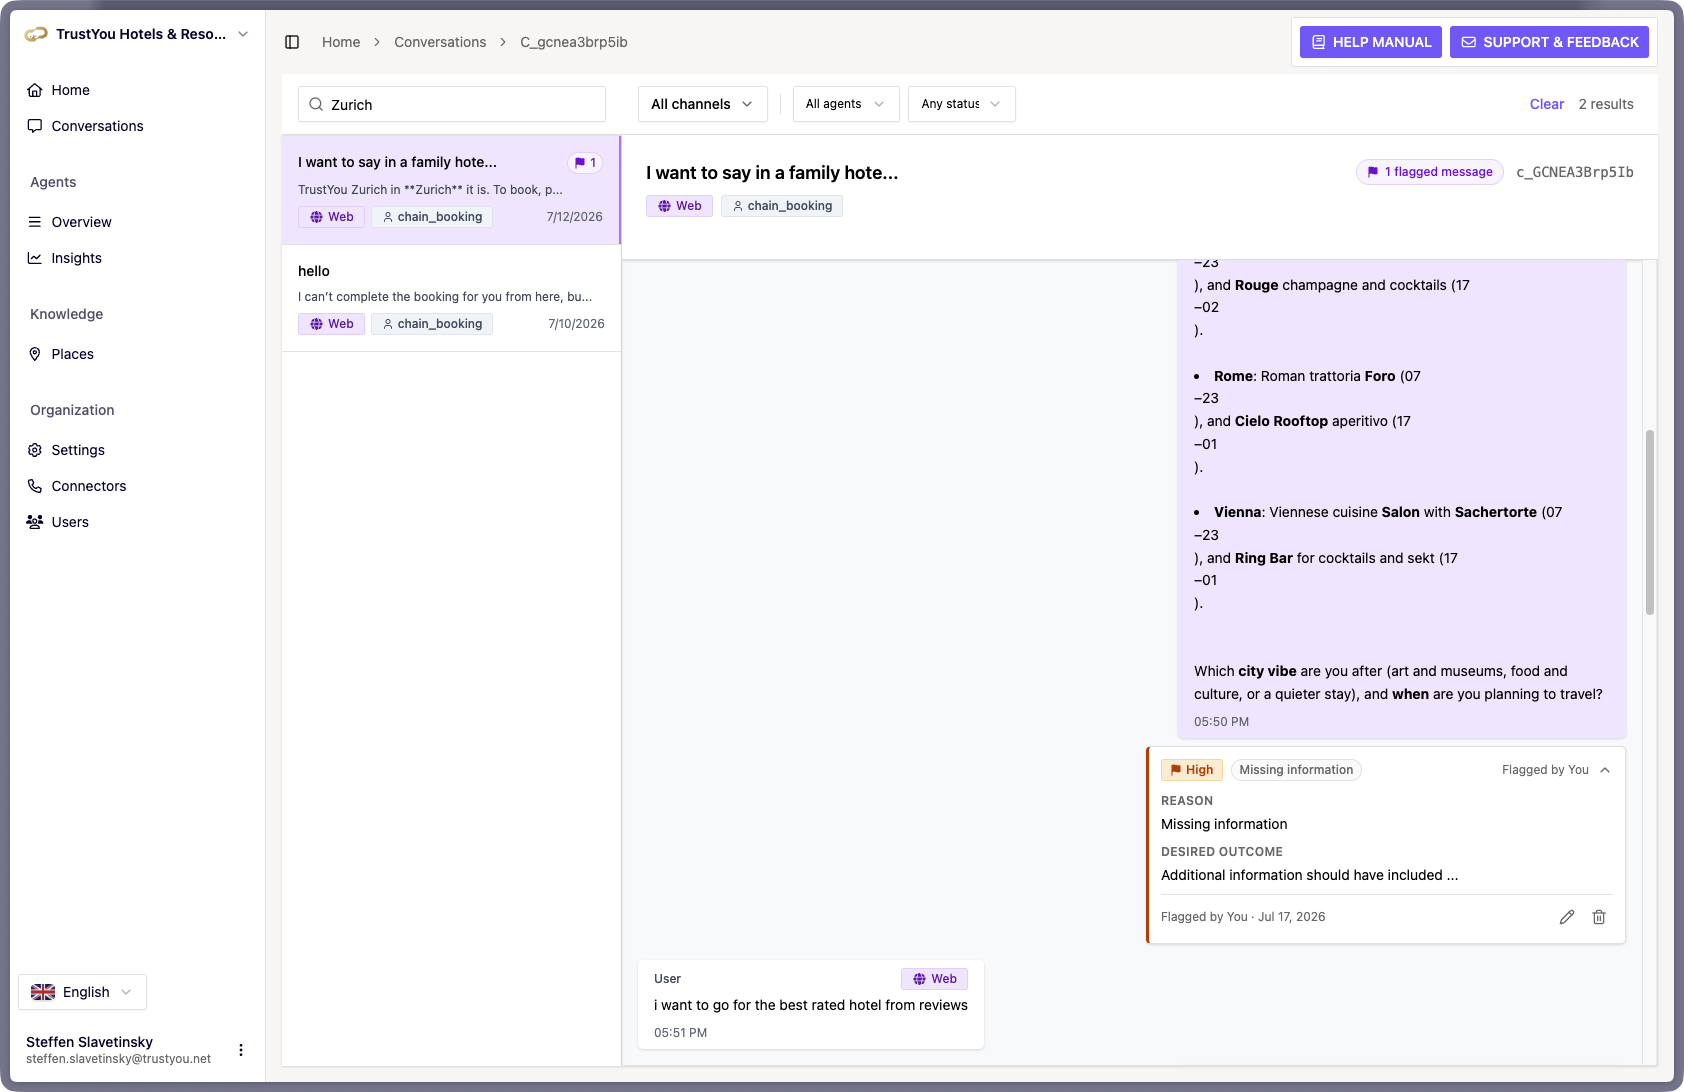
Task: Click the Settings gear icon
Action: pyautogui.click(x=35, y=450)
